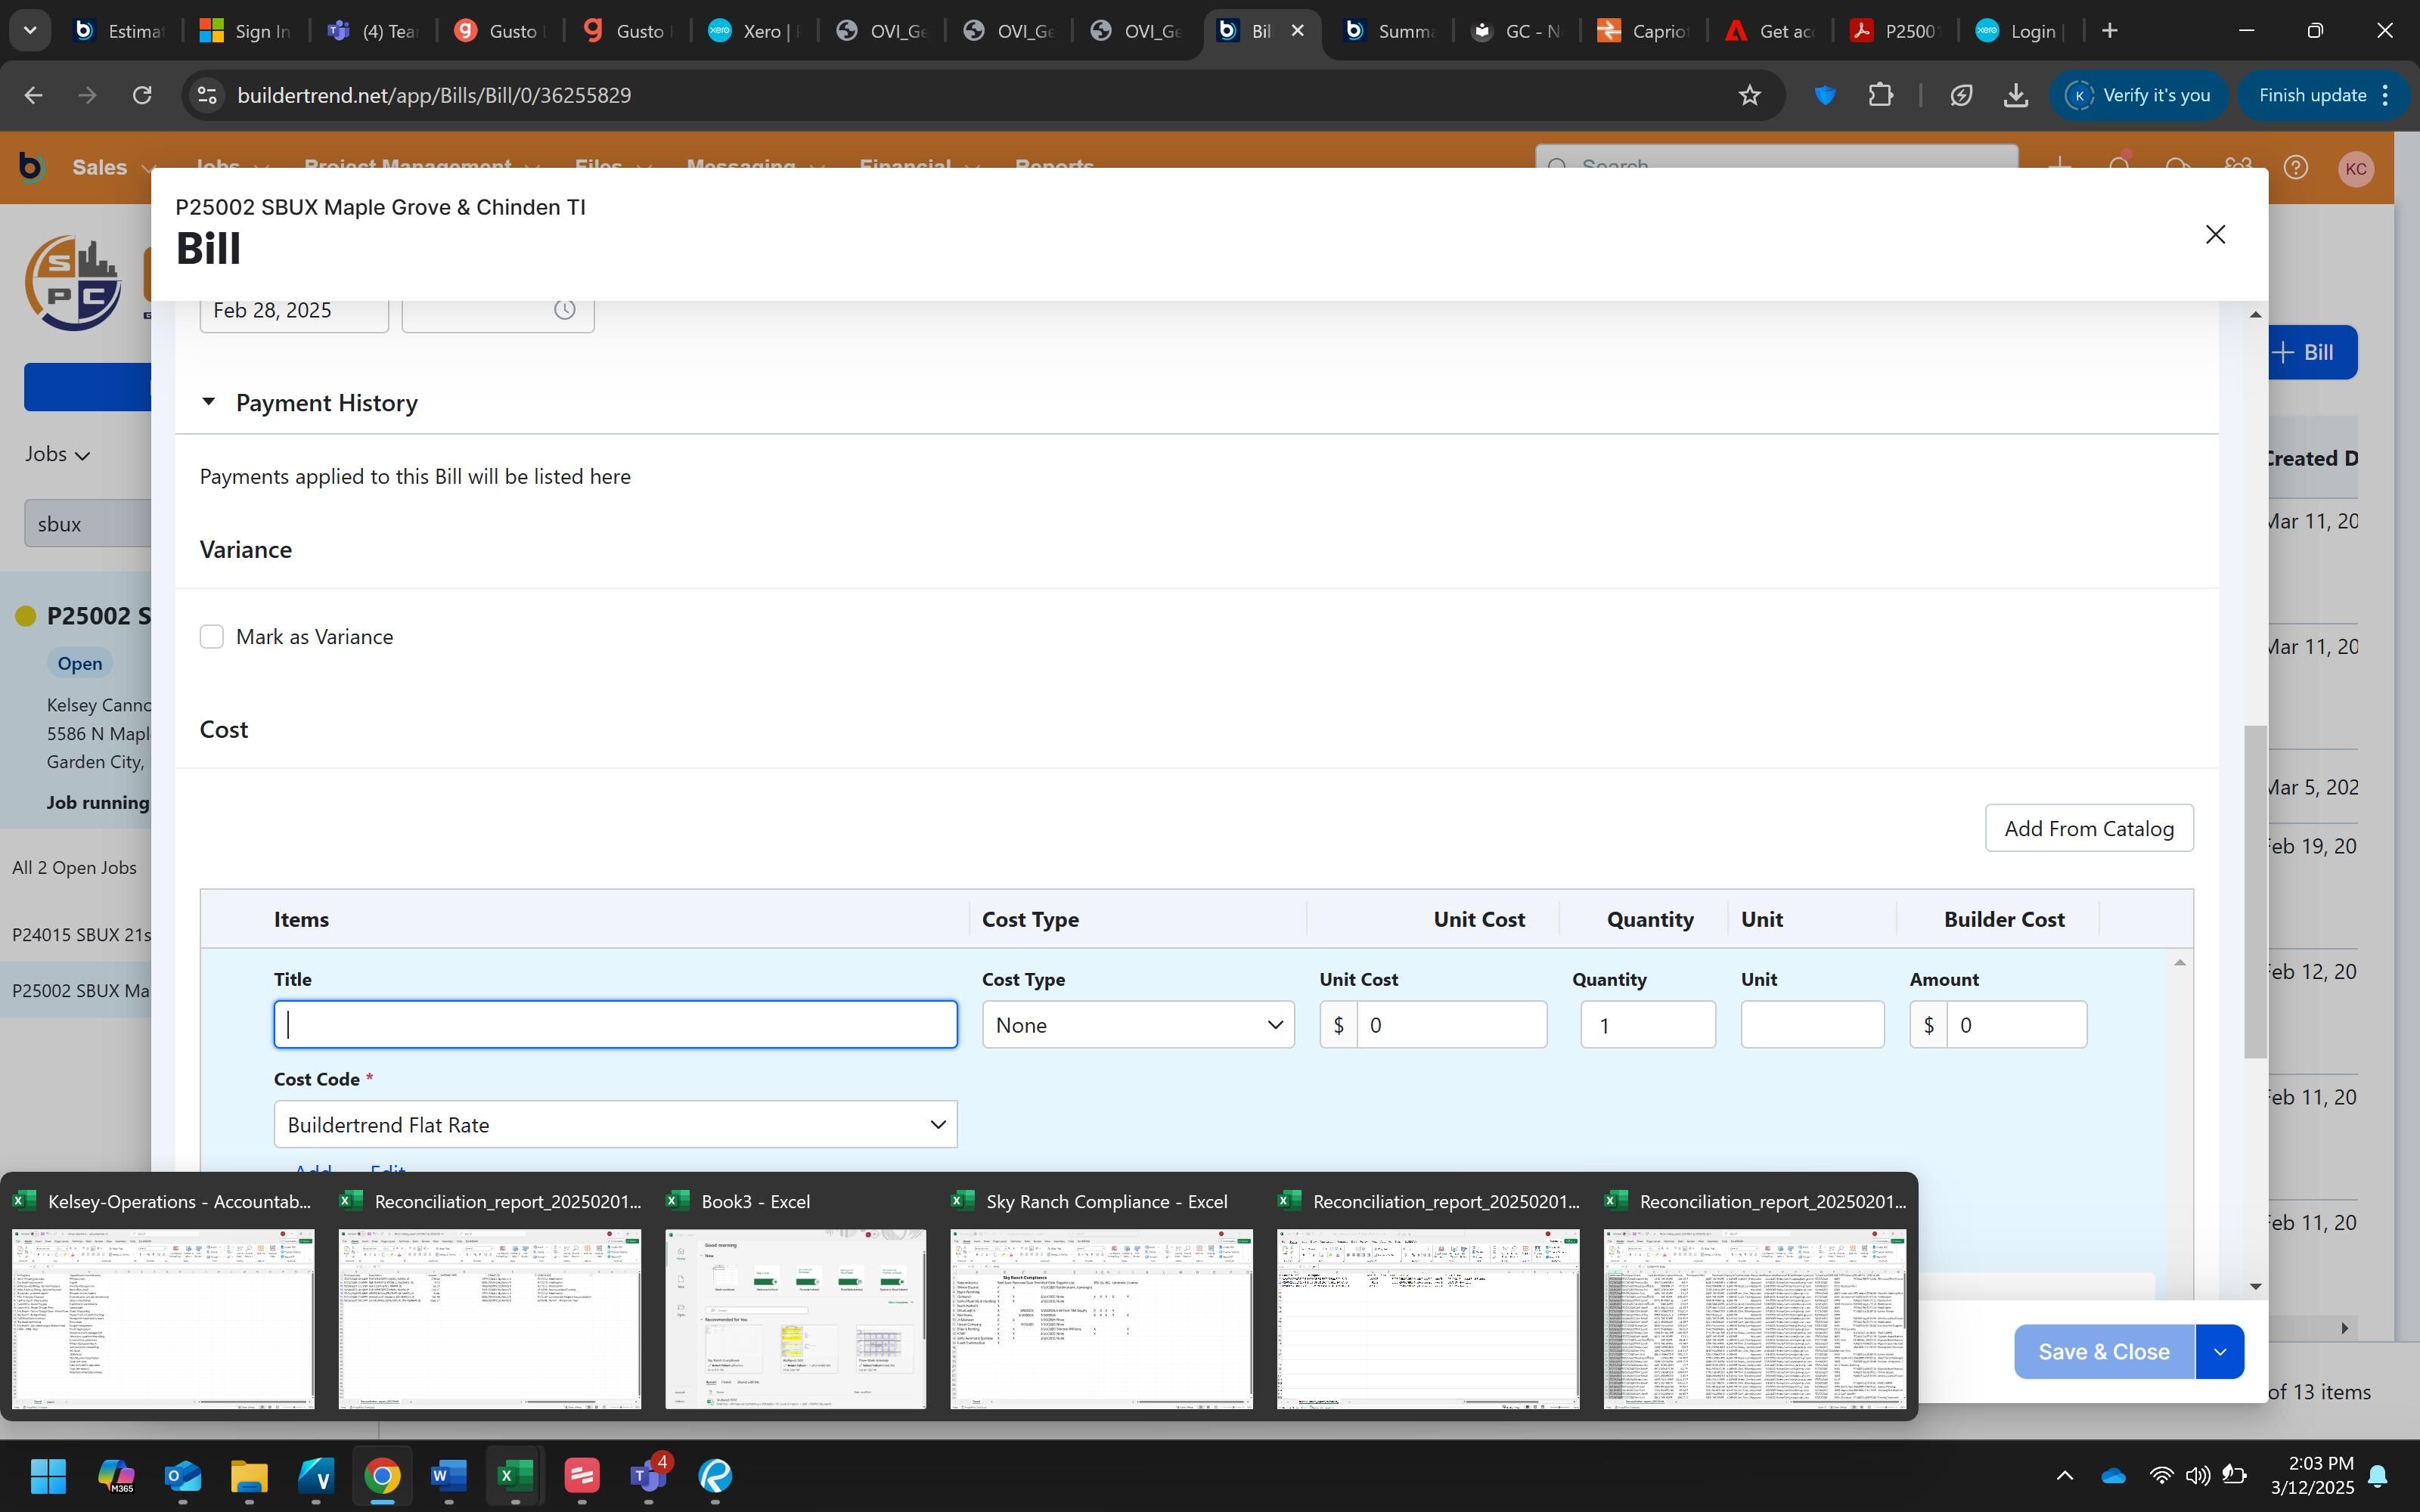The height and width of the screenshot is (1512, 2420).
Task: Open the Cost Type None dropdown
Action: pyautogui.click(x=1137, y=1025)
